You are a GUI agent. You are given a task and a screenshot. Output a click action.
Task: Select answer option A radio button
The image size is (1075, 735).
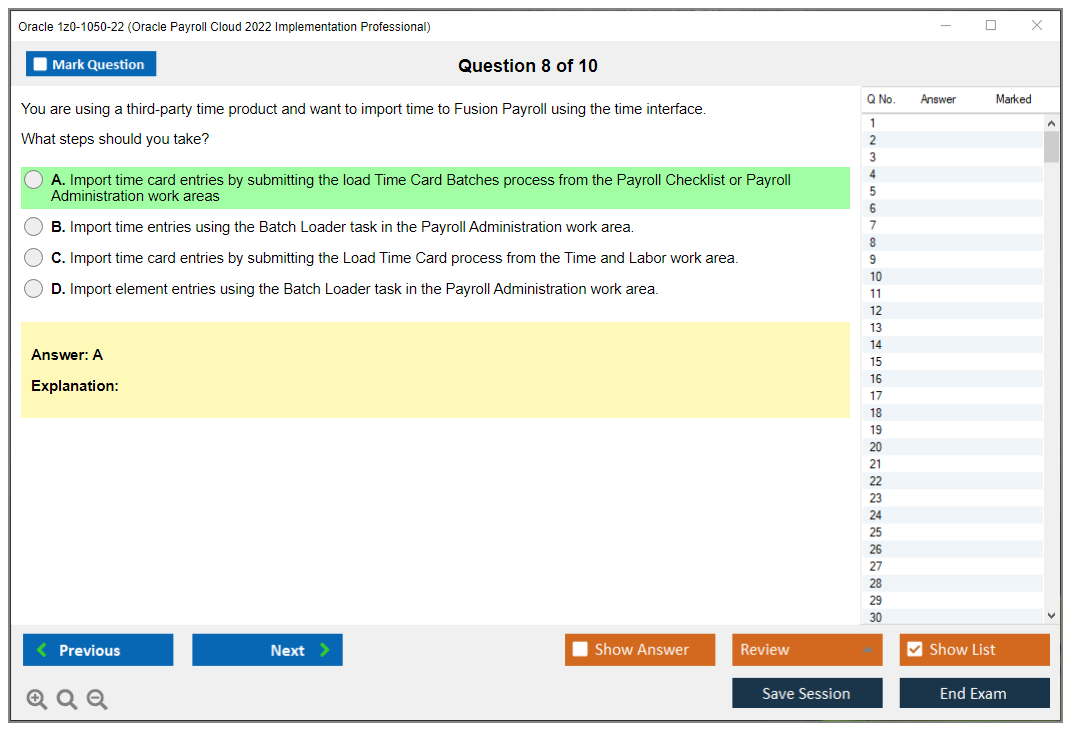tap(33, 179)
